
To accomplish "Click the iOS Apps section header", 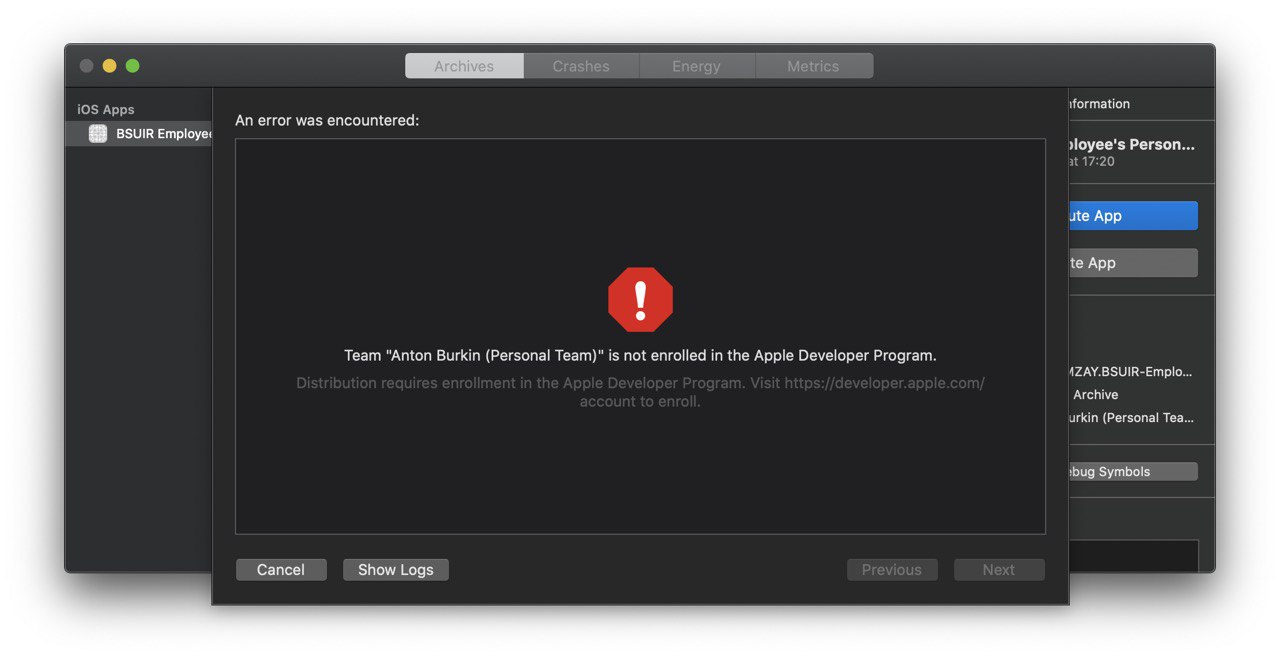I will (106, 110).
